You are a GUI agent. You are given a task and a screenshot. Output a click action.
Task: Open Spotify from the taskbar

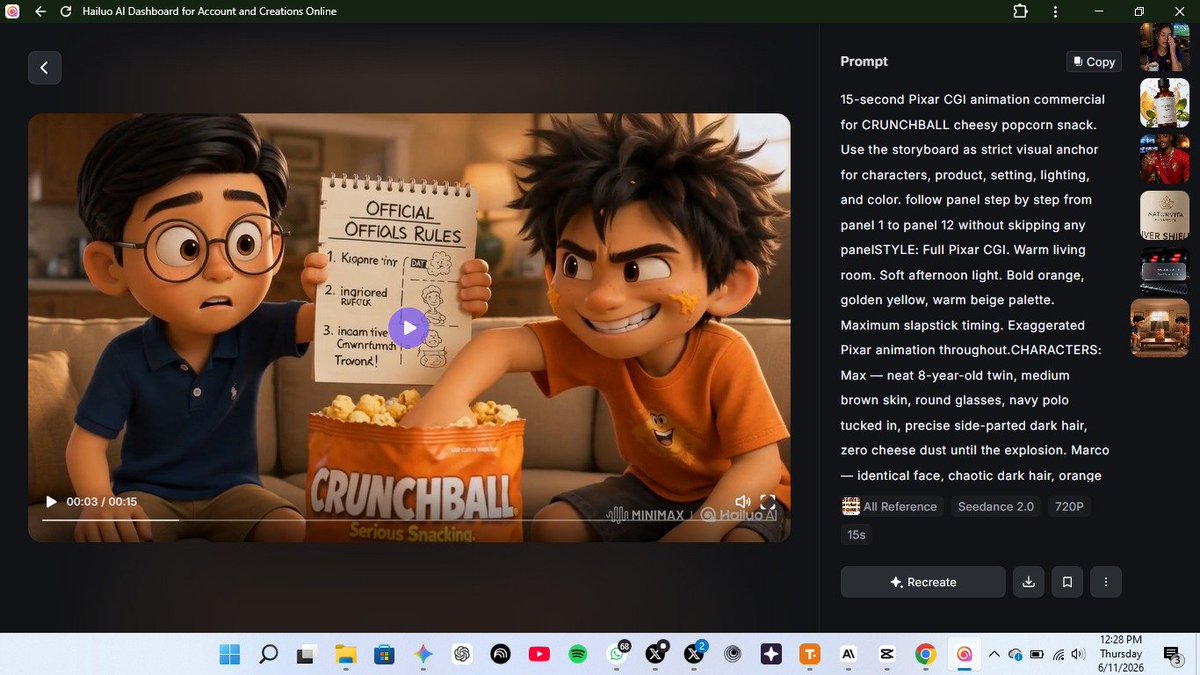point(577,654)
